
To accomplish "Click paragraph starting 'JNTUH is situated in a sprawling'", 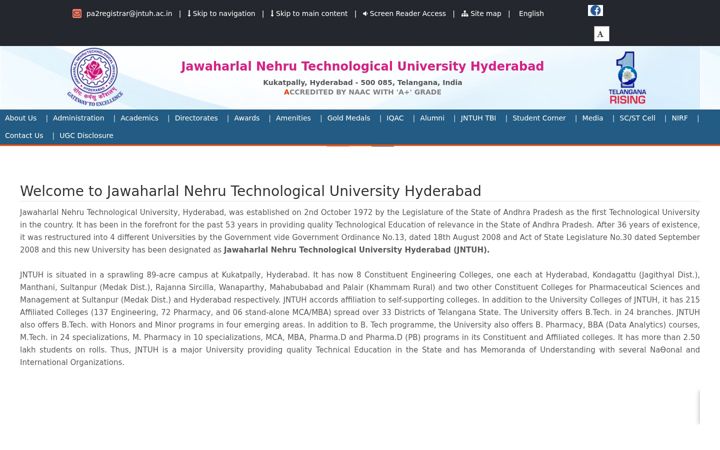I will click(360, 319).
